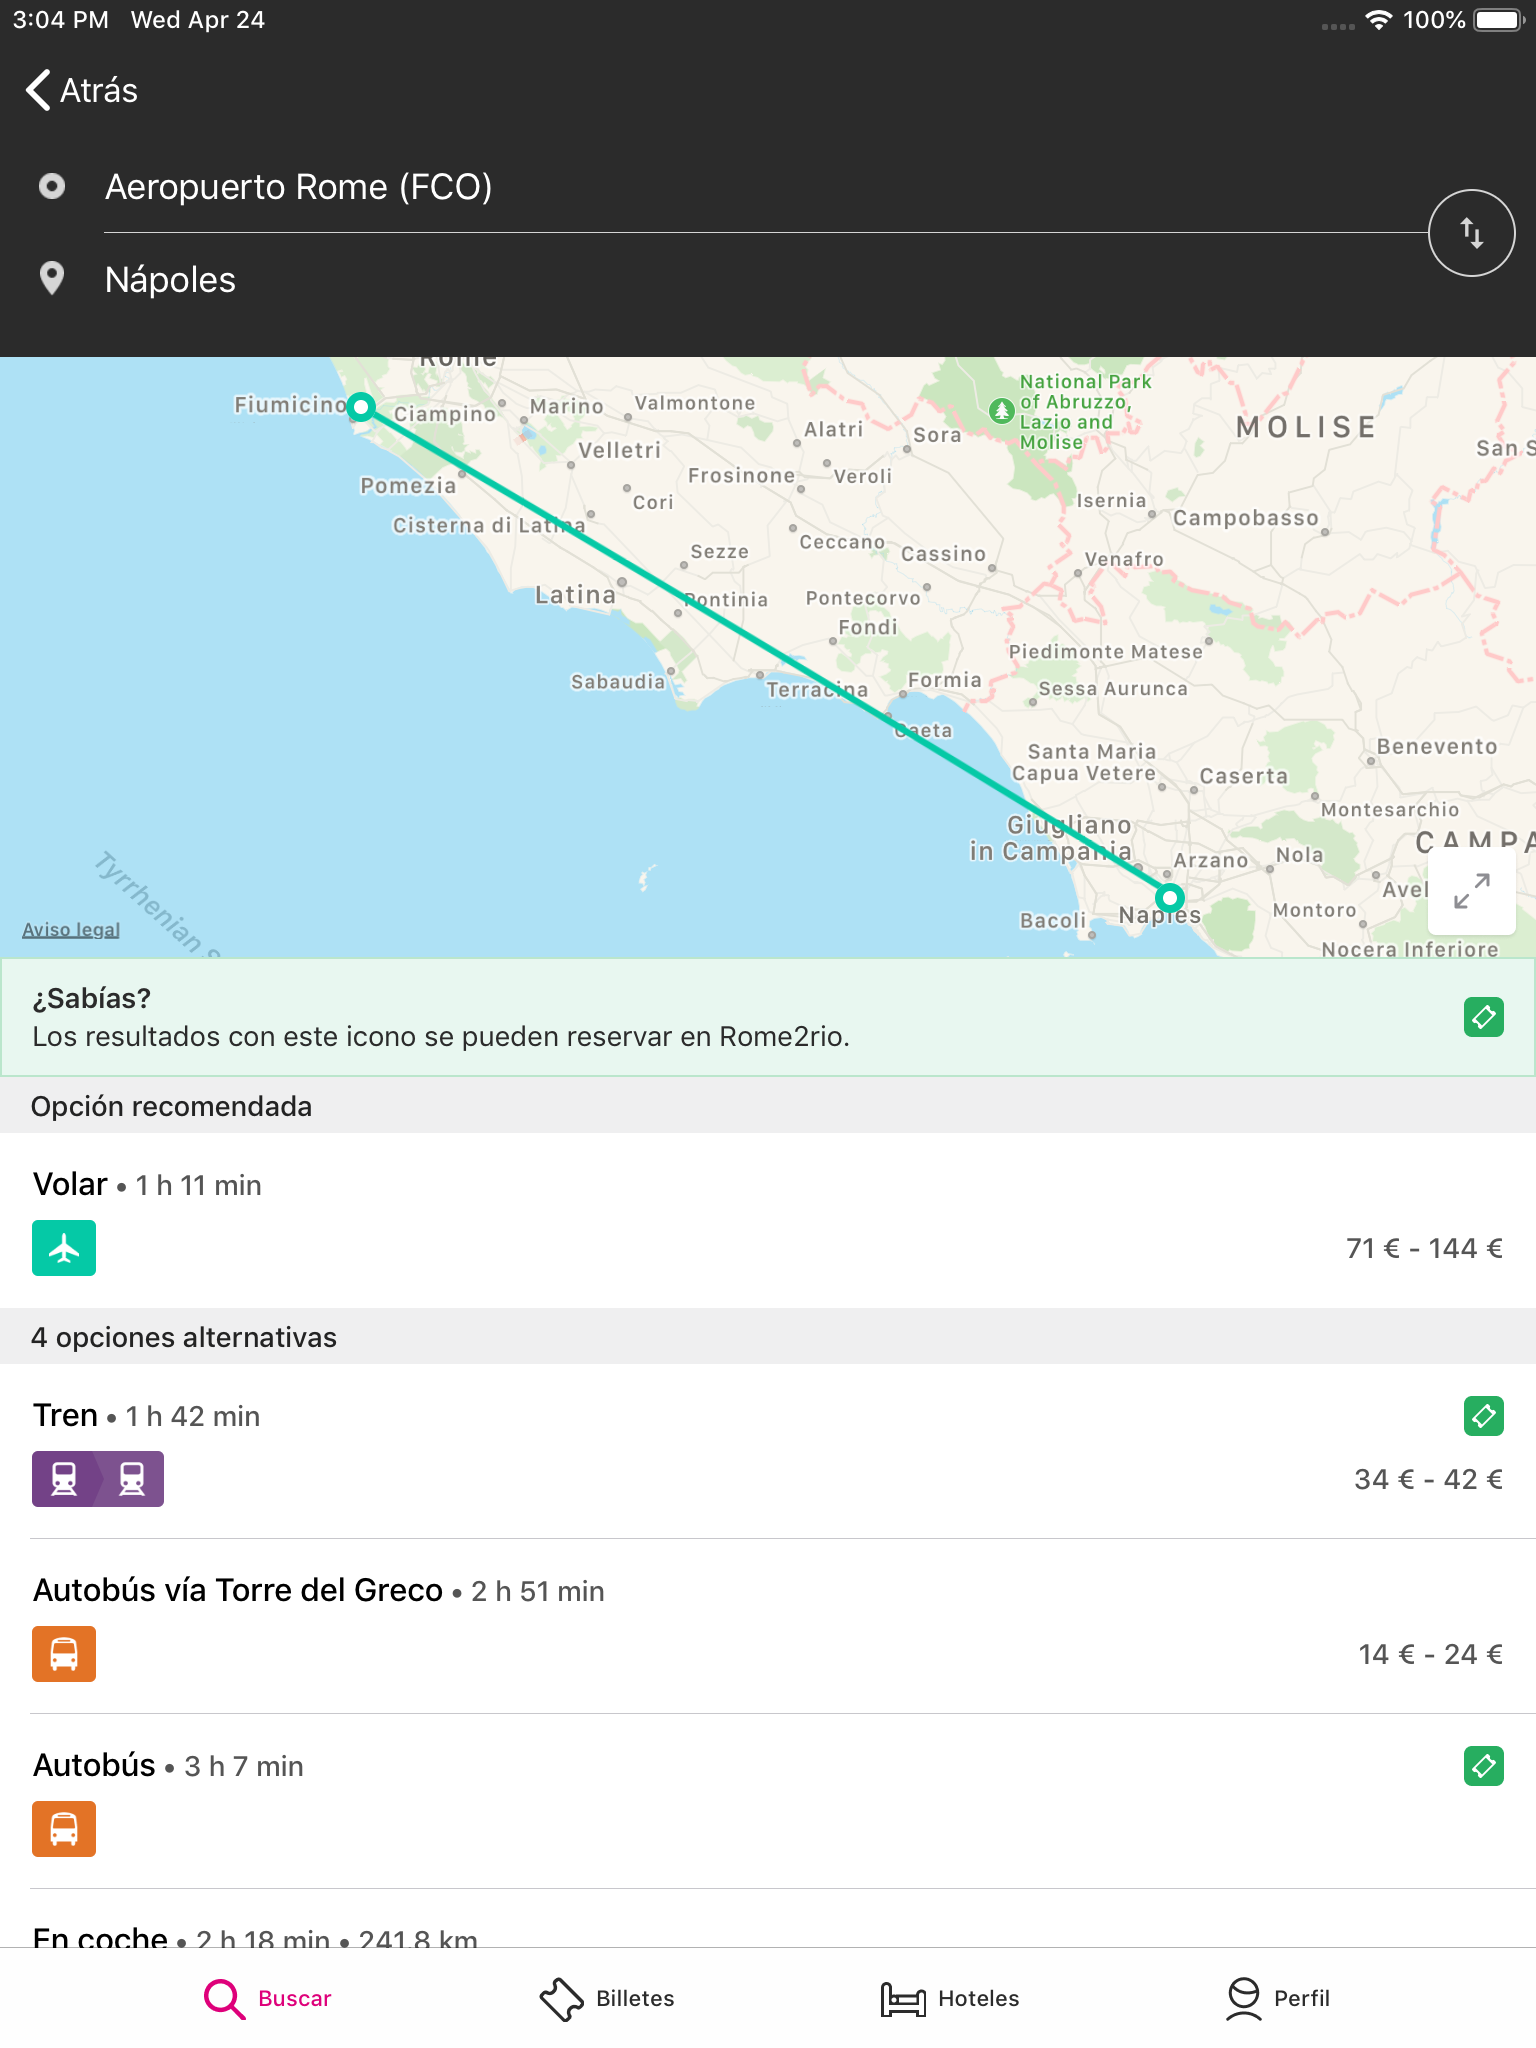This screenshot has height=2048, width=1536.
Task: Switch to the Hoteles tab
Action: tap(950, 1998)
